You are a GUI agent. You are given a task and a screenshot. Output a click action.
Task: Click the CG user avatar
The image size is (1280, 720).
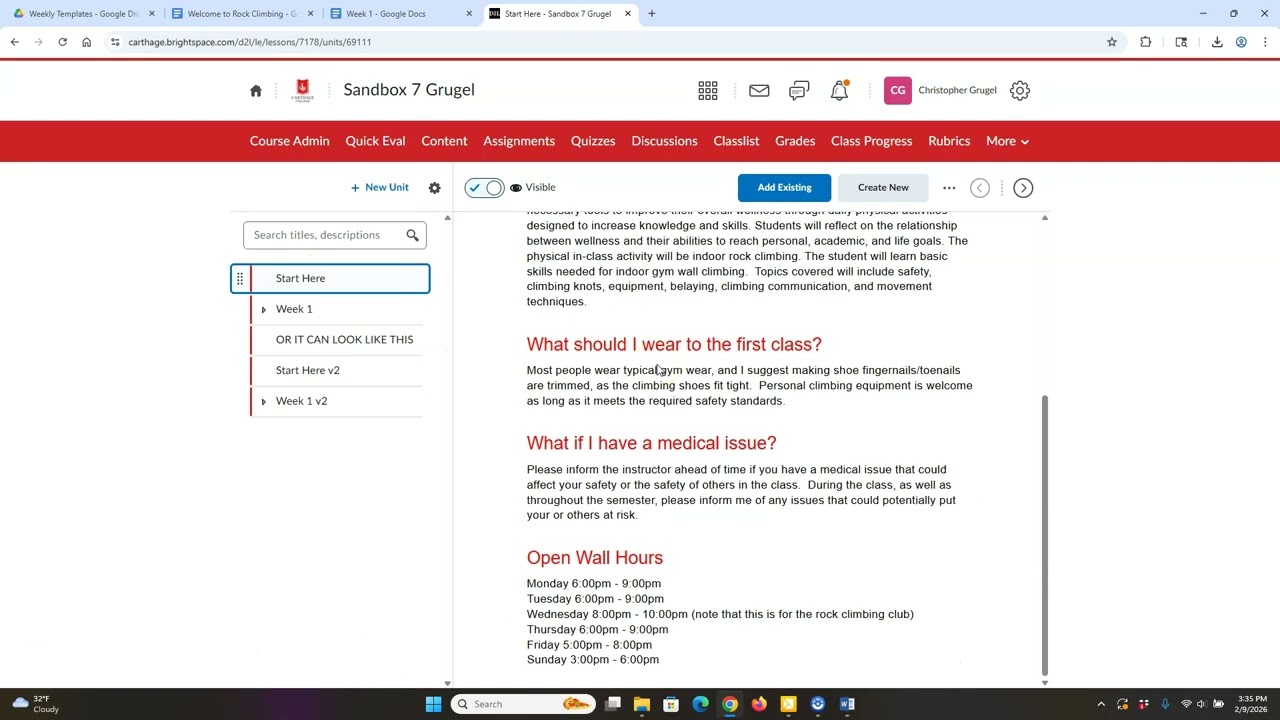(898, 90)
